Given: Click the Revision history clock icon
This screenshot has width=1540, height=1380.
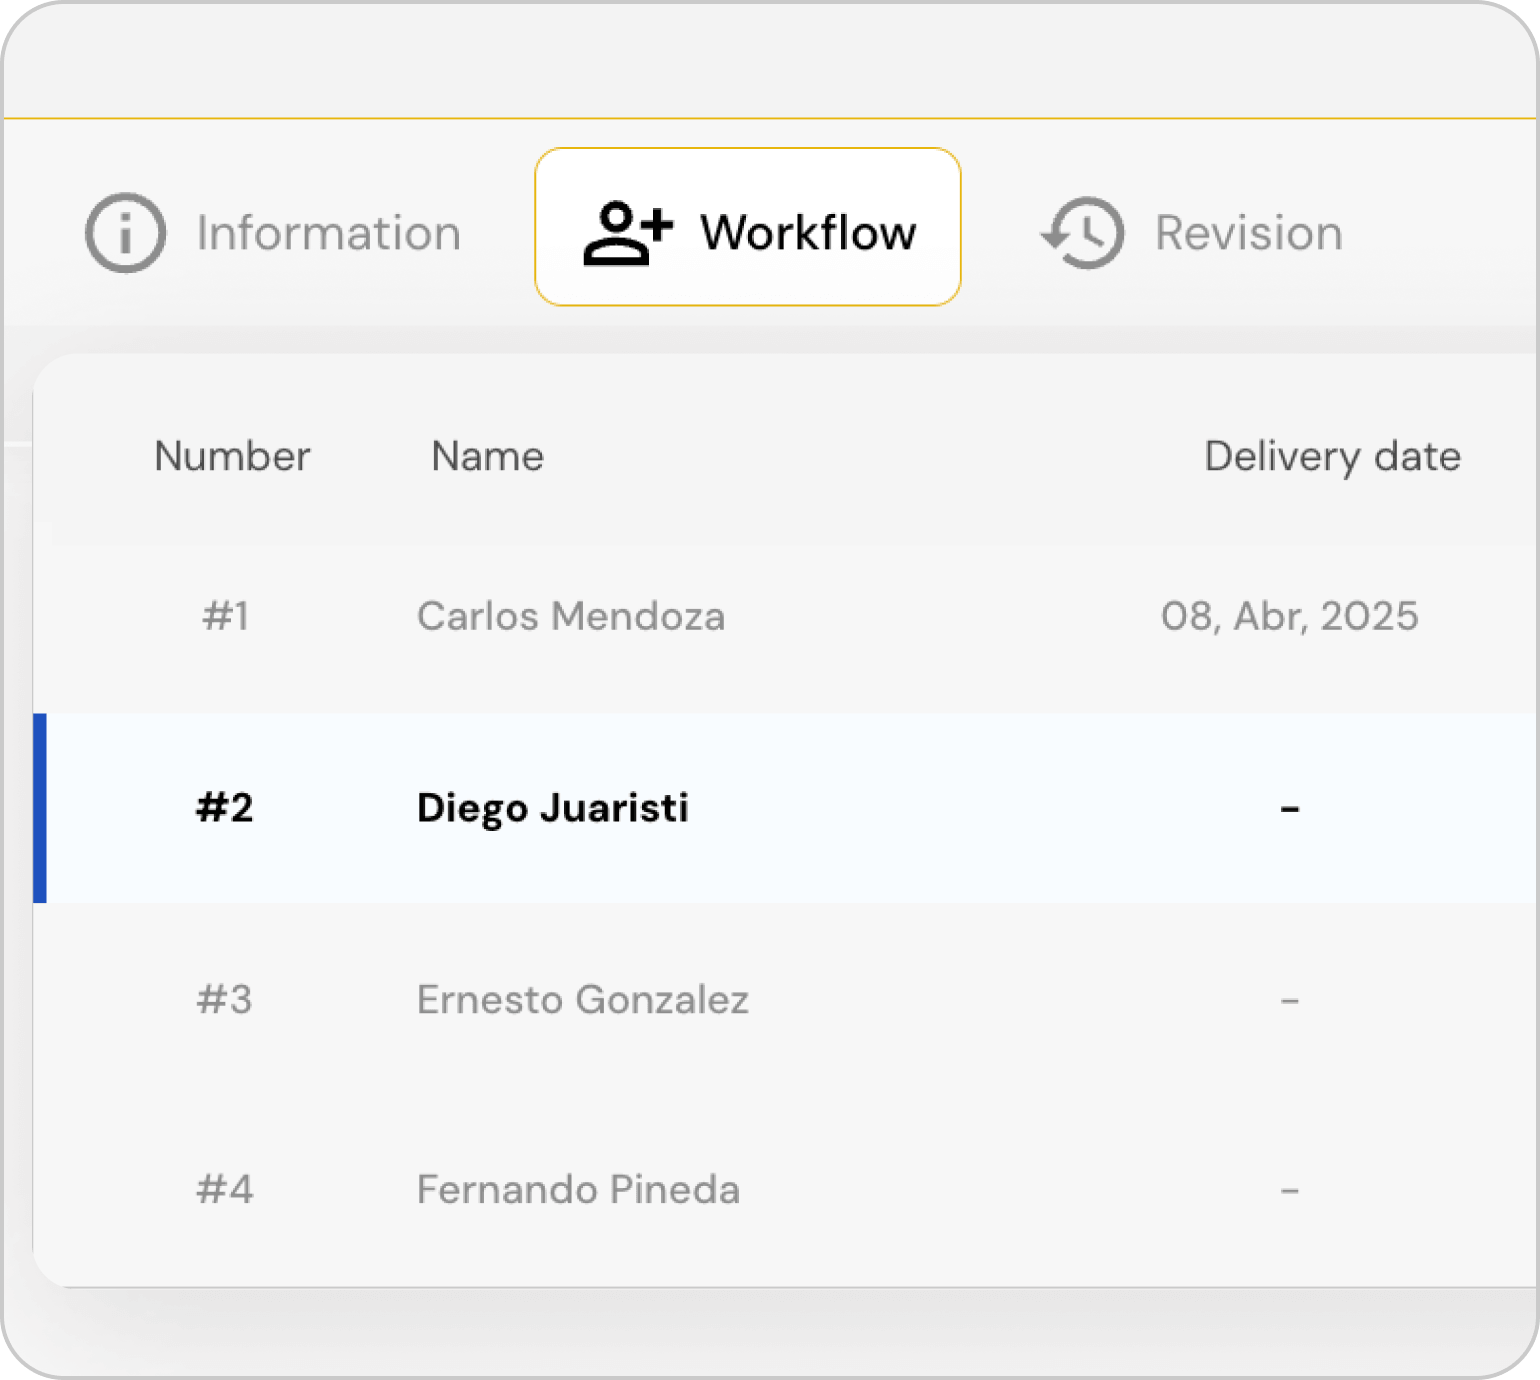Looking at the screenshot, I should 1083,233.
